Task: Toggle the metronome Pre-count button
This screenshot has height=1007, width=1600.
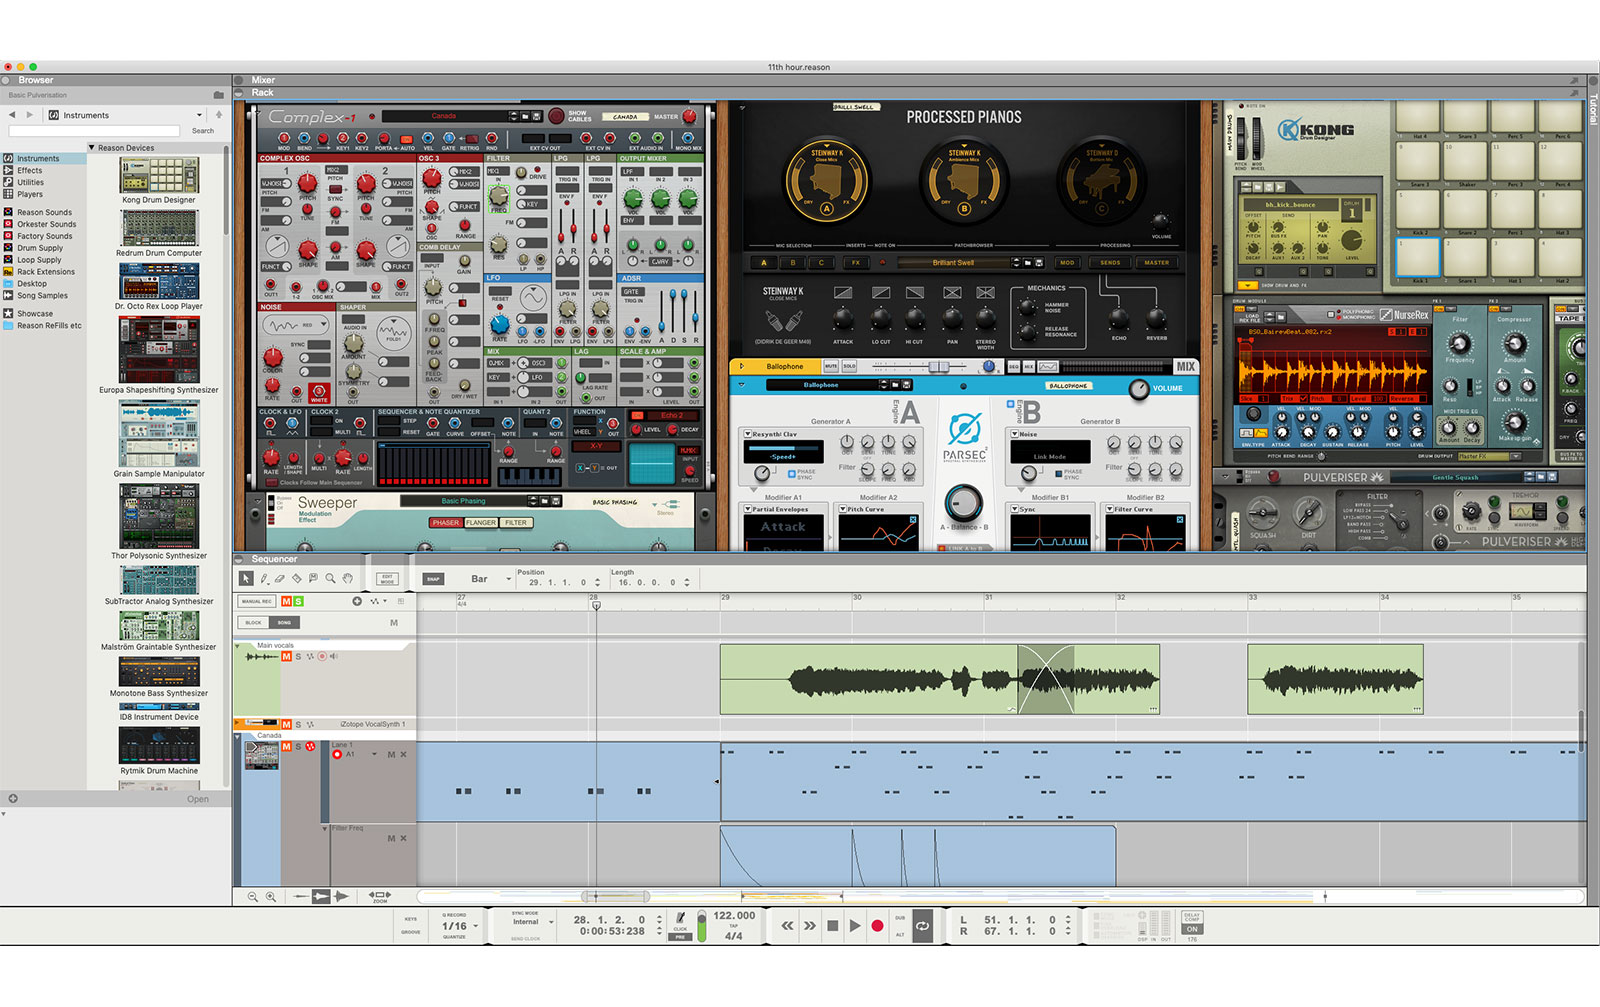Action: point(680,937)
